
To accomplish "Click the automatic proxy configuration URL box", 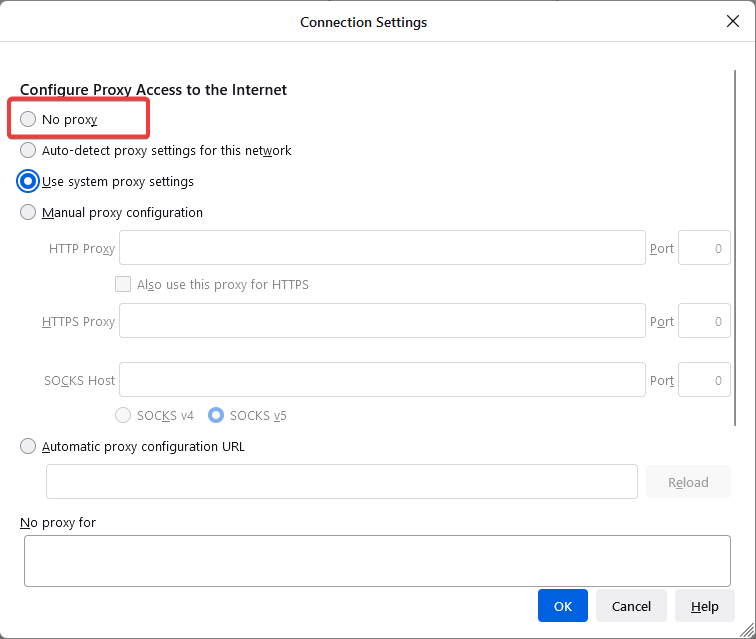I will 341,482.
